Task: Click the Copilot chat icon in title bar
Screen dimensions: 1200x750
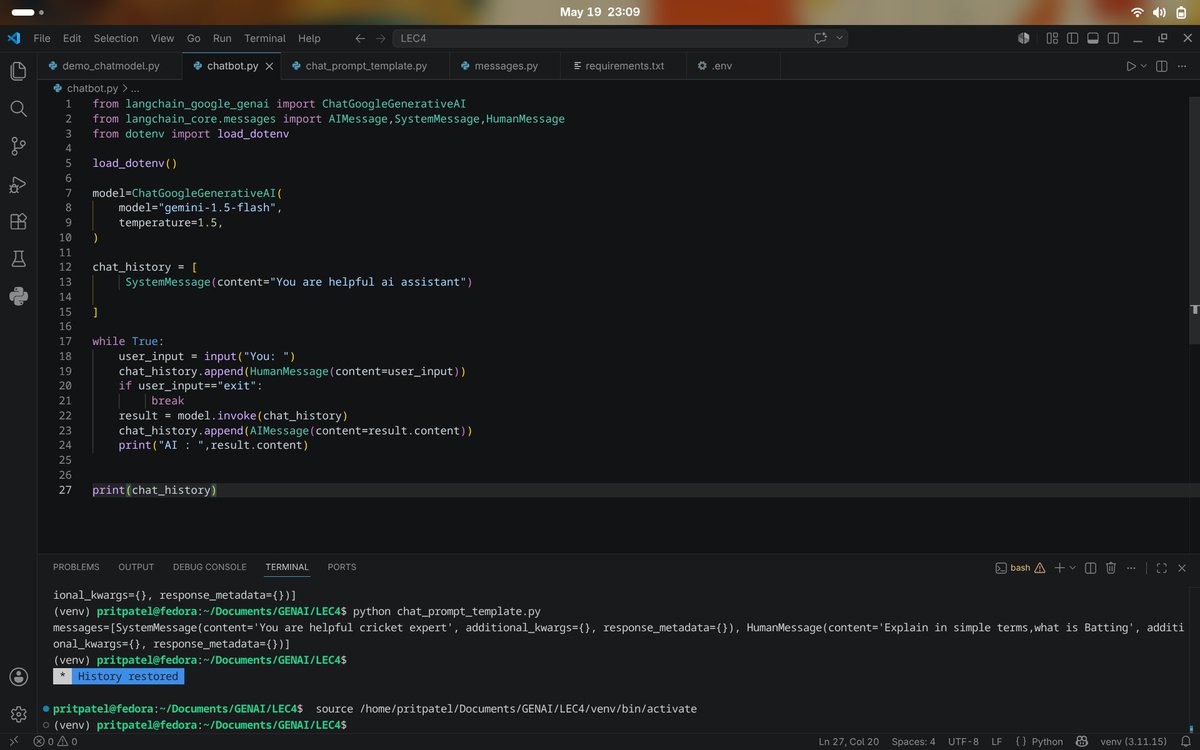Action: coord(821,38)
